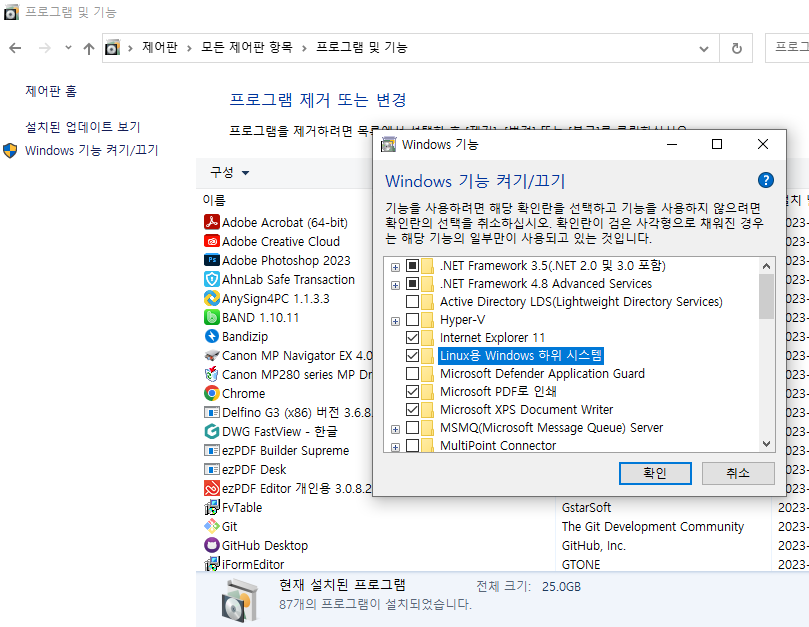
Task: Select the Linux용 Windows 하위 시스템 row label
Action: click(x=521, y=356)
